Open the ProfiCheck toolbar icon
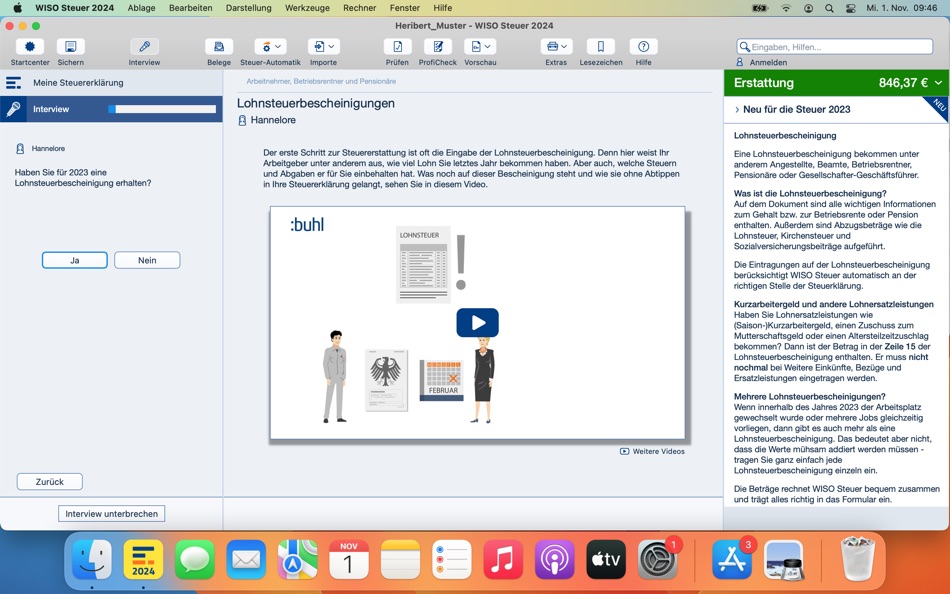 pos(438,47)
